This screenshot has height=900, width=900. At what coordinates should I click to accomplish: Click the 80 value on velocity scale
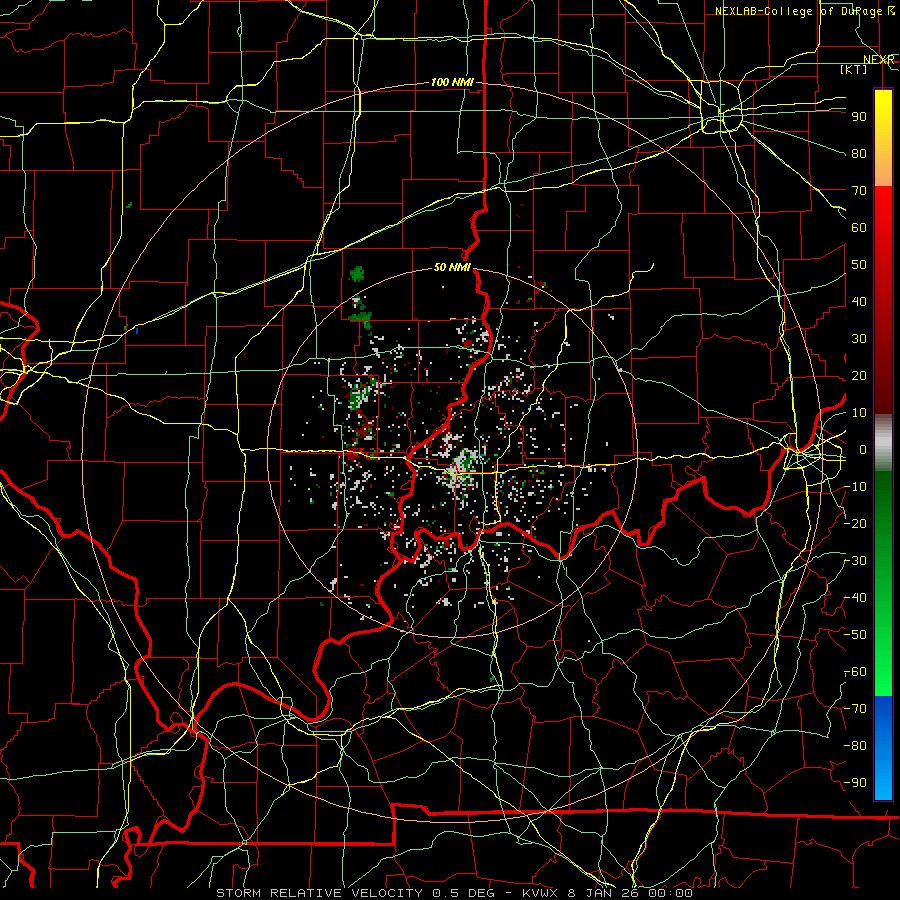click(x=859, y=153)
